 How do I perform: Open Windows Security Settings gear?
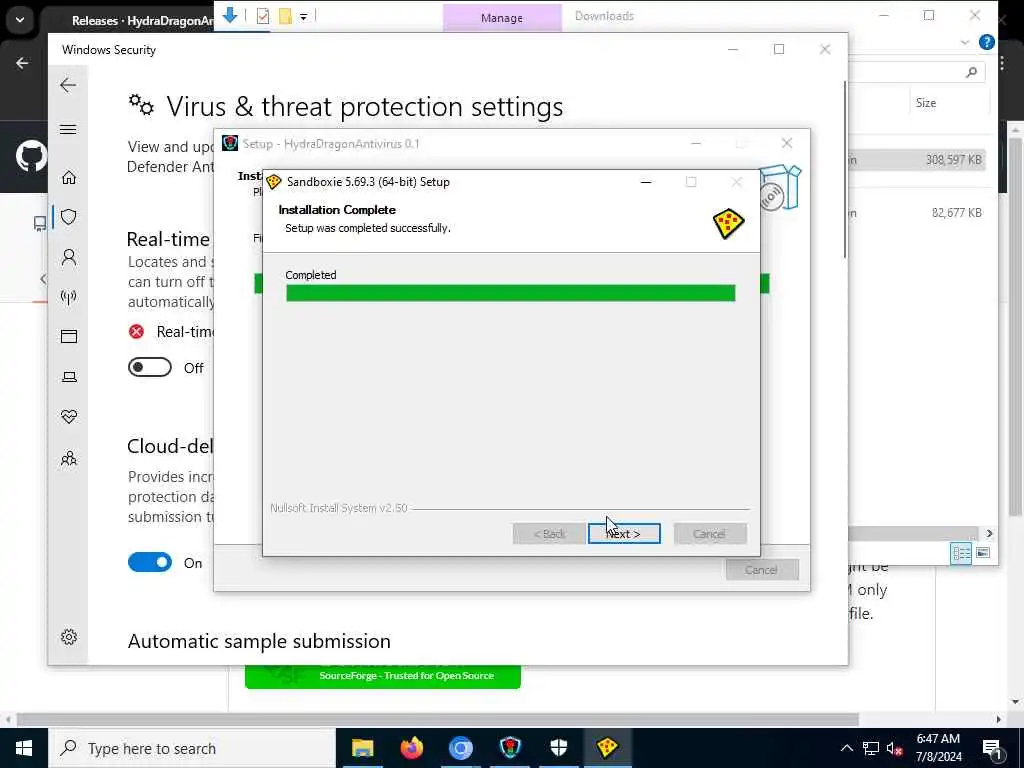tap(69, 637)
